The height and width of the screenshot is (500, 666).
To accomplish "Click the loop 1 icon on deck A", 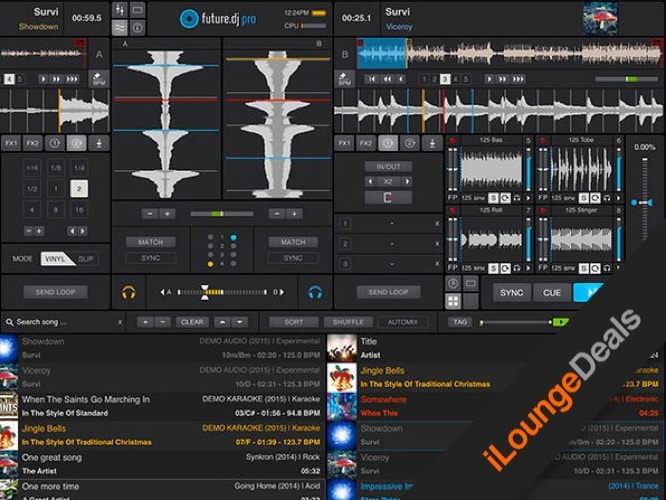I will (x=55, y=143).
